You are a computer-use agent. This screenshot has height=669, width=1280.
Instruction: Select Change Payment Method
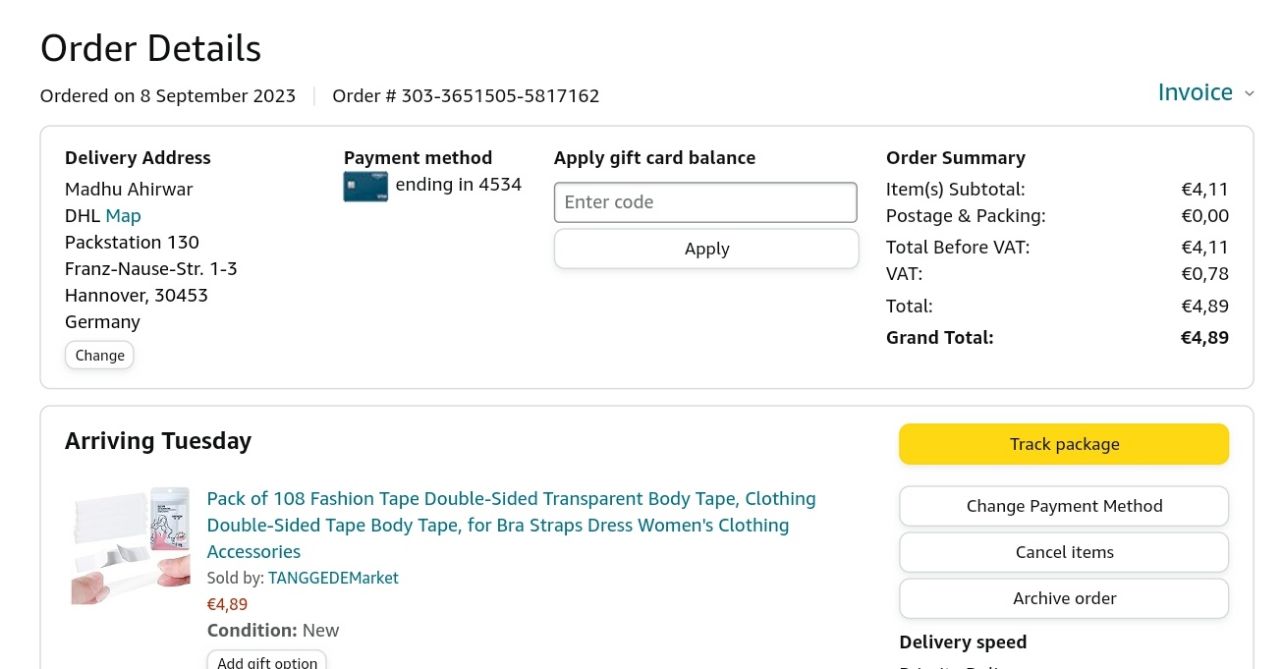coord(1063,506)
